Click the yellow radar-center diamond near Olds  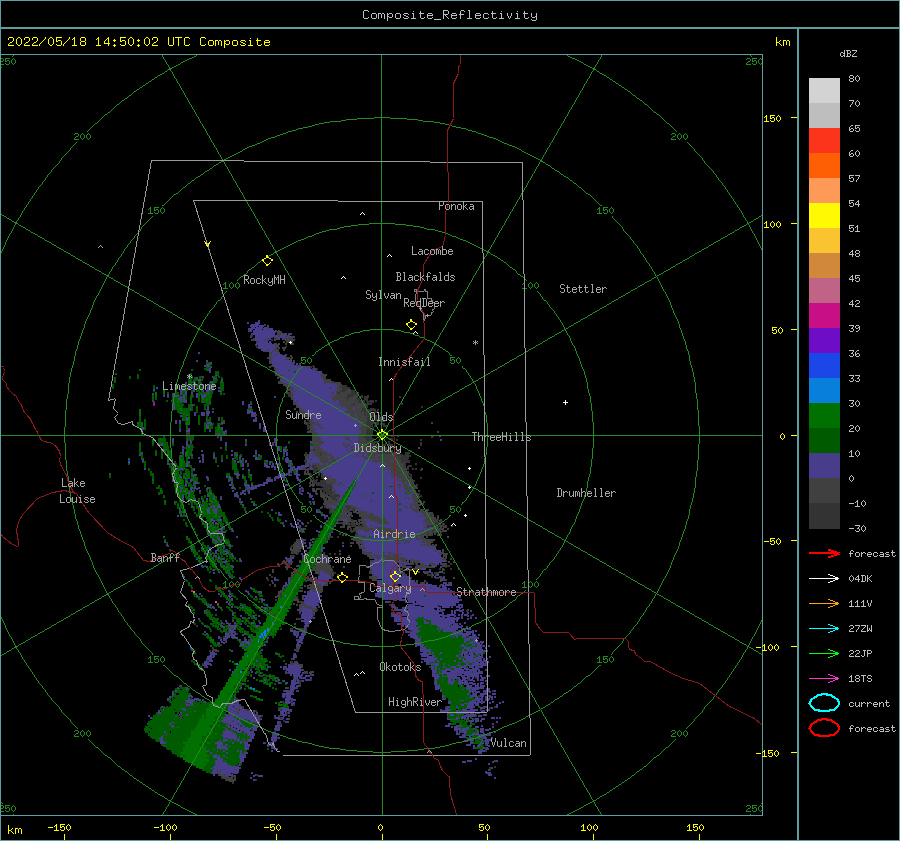point(382,435)
